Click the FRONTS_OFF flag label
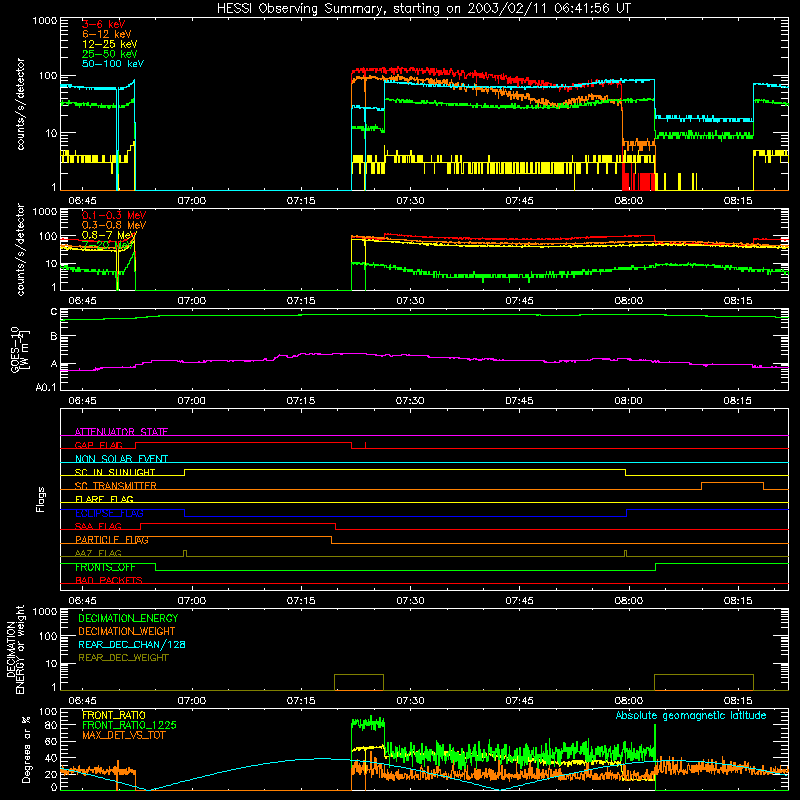 click(x=105, y=567)
